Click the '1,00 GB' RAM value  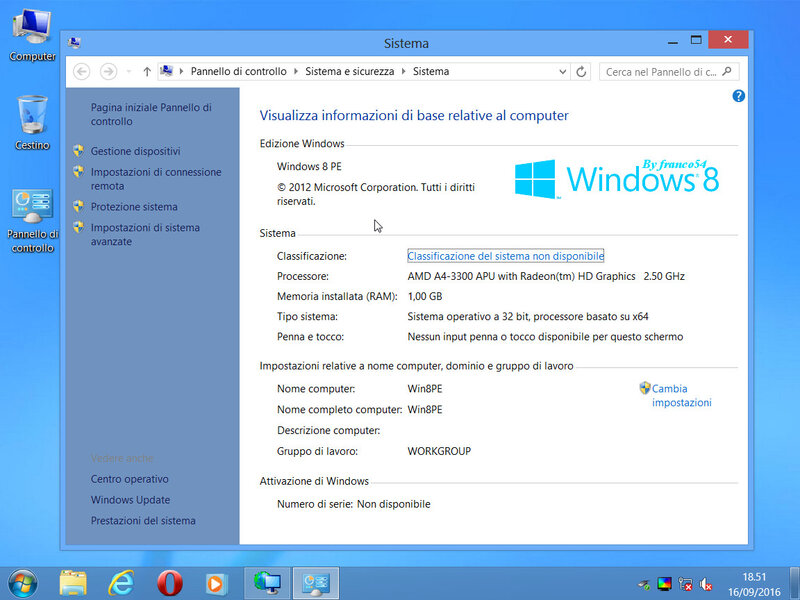click(x=424, y=296)
